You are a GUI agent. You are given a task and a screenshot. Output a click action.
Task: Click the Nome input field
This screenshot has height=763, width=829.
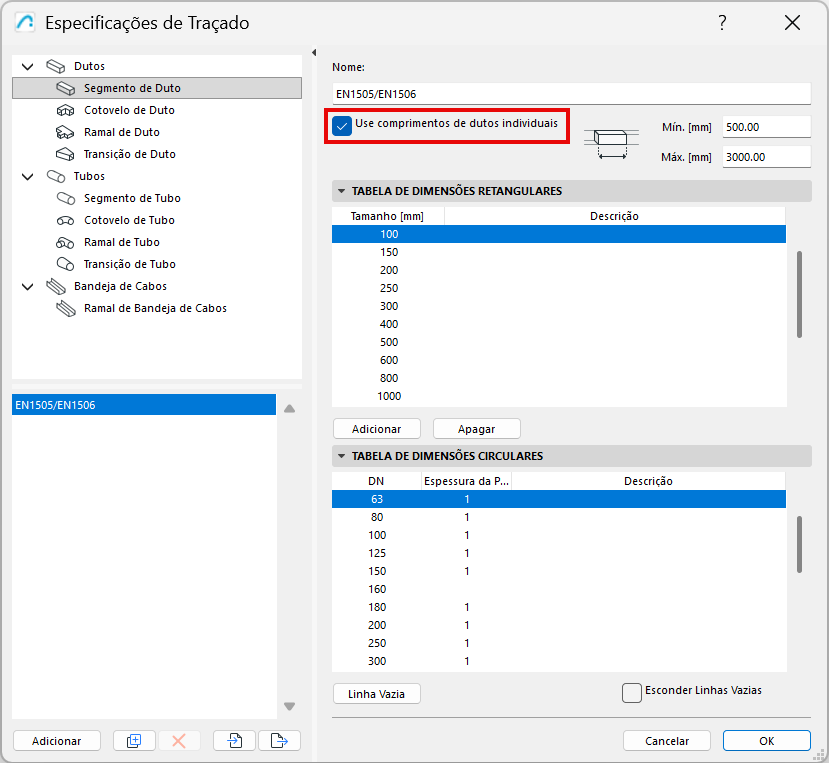pos(571,94)
